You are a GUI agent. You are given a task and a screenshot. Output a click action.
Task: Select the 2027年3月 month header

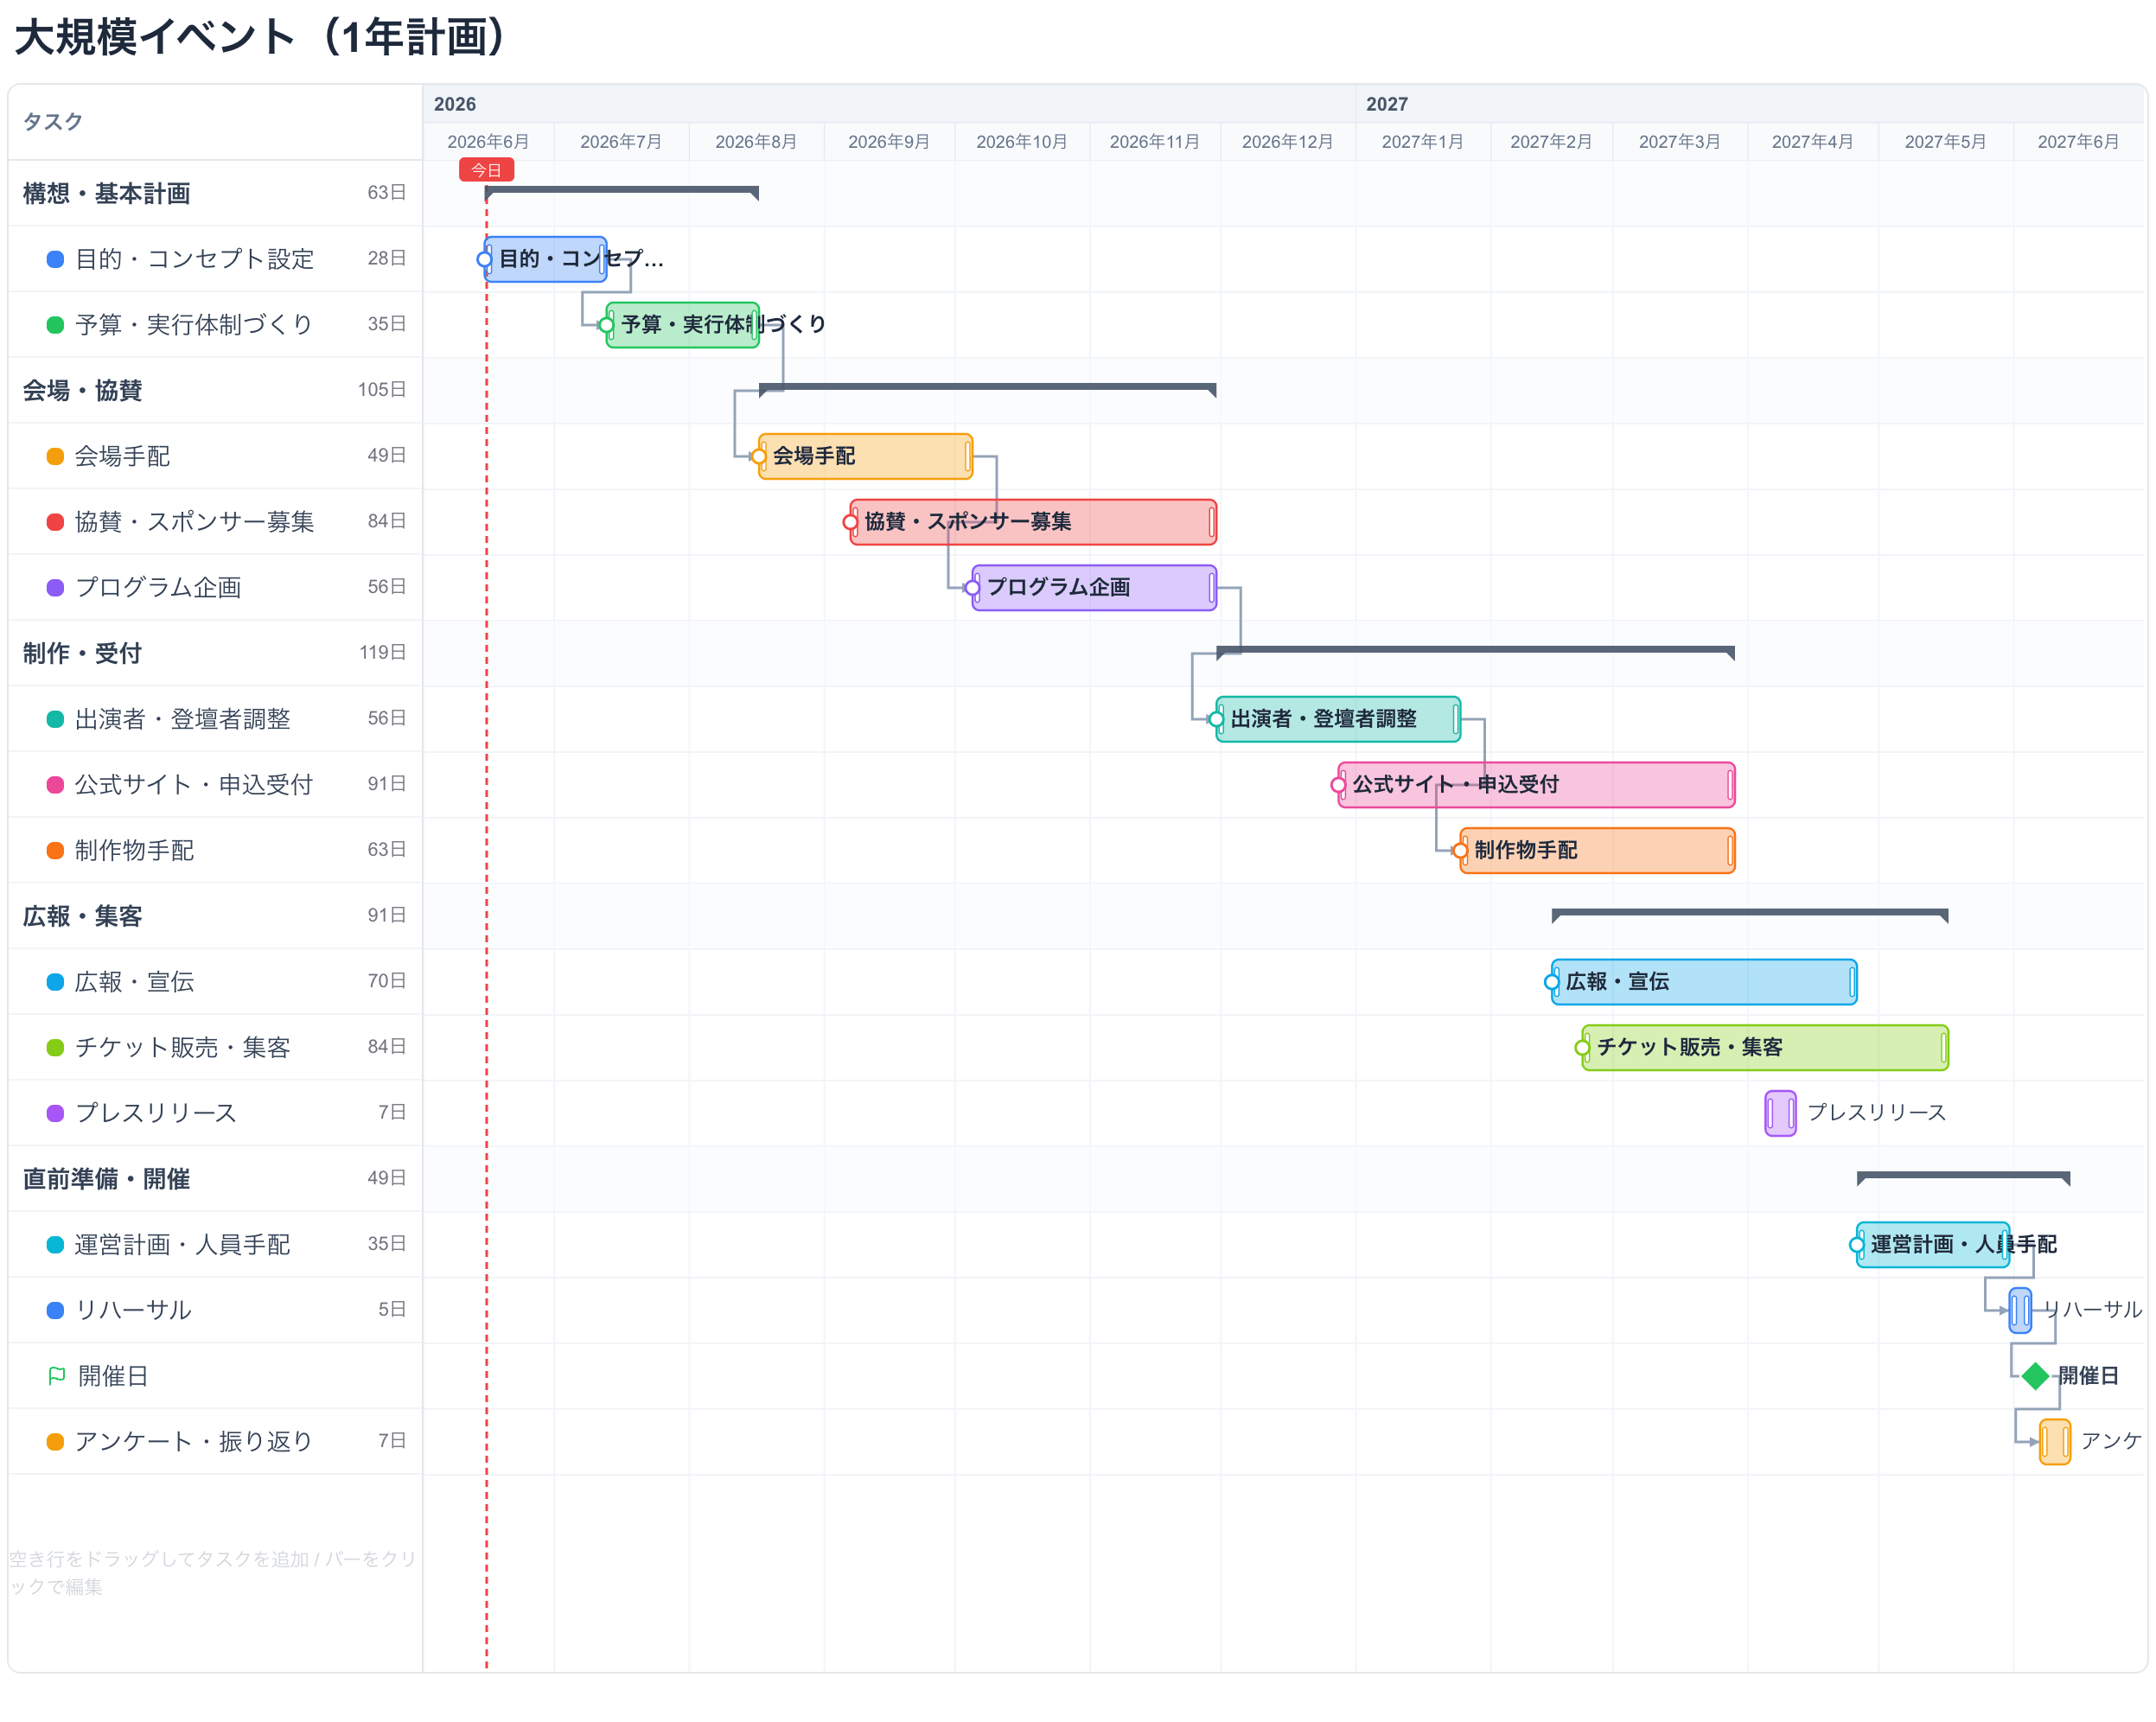(1679, 142)
